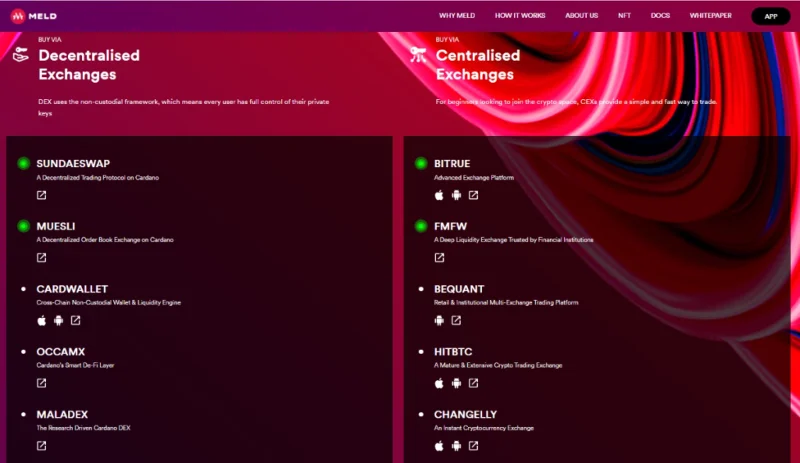This screenshot has width=800, height=463.
Task: Open Bitrue Android app icon
Action: [457, 195]
